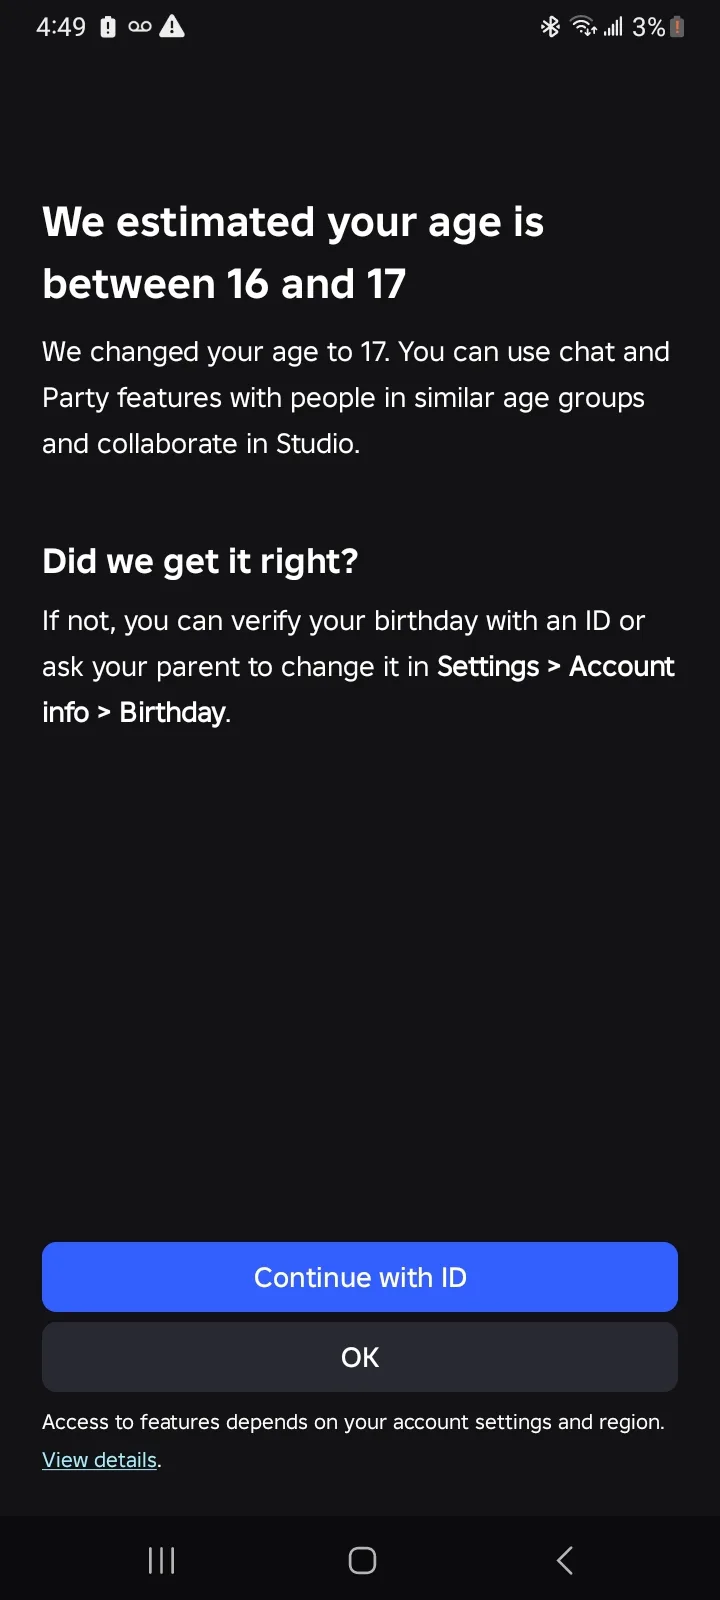Tap the cellular signal strength icon
This screenshot has height=1600, width=720.
[x=613, y=27]
